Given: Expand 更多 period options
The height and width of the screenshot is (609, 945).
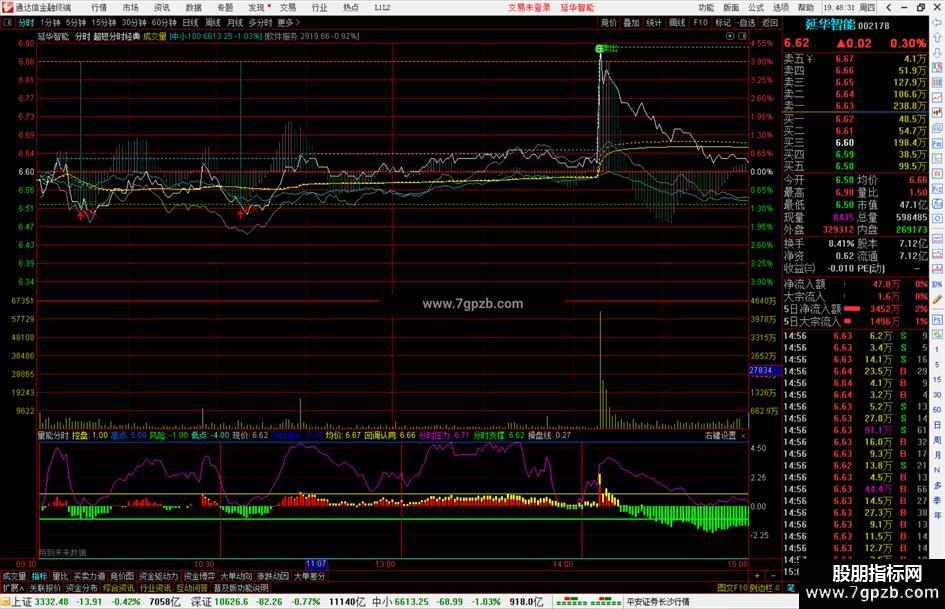Looking at the screenshot, I should (x=289, y=22).
